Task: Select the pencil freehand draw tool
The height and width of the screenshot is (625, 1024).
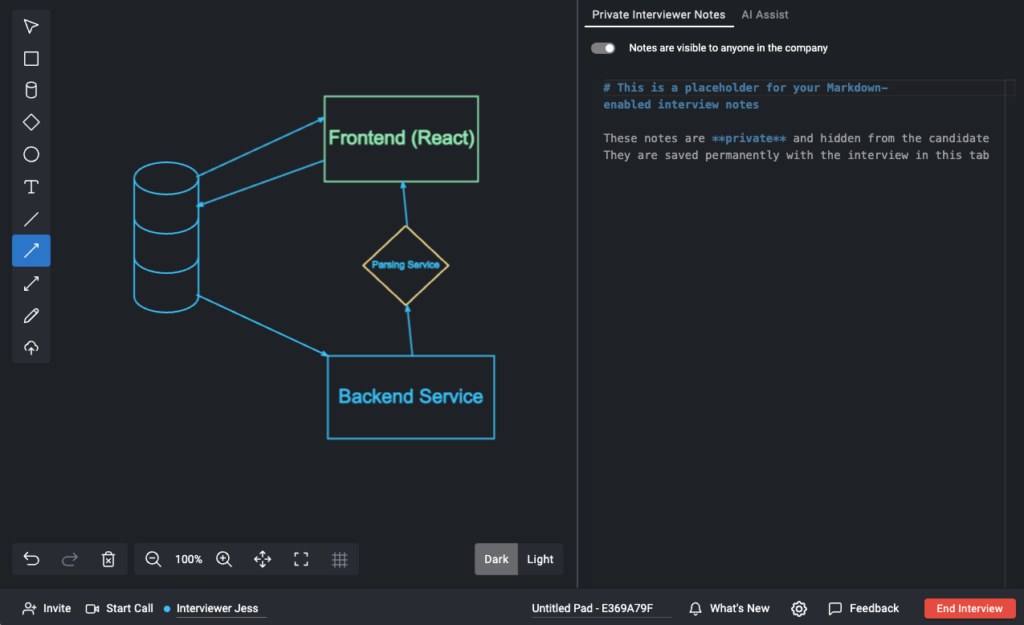Action: (31, 316)
